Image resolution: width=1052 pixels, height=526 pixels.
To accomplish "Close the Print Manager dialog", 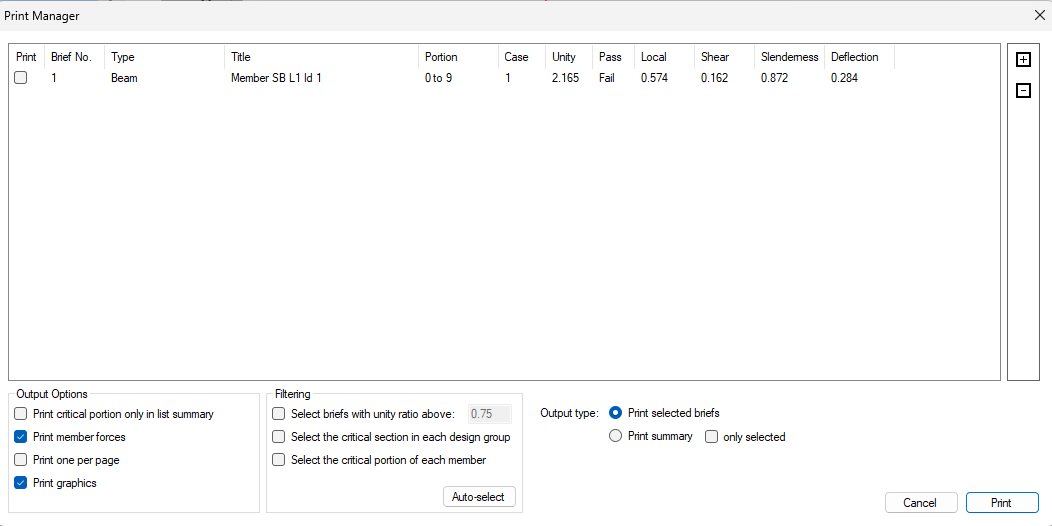I will click(1037, 15).
